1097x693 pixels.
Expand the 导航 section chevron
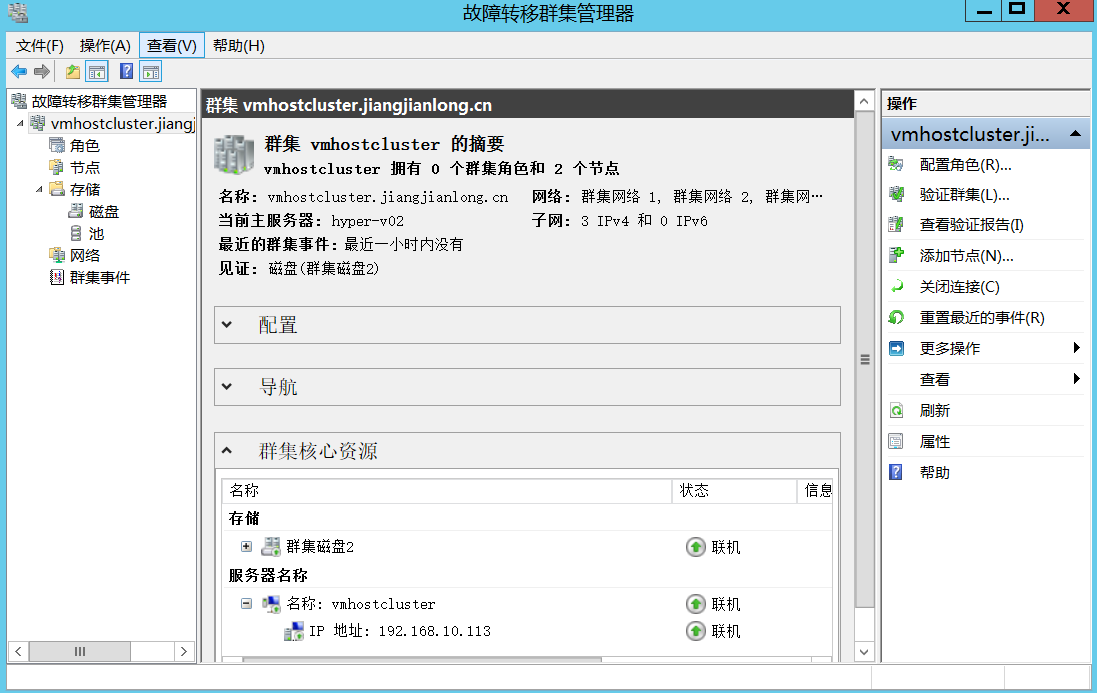click(x=227, y=386)
